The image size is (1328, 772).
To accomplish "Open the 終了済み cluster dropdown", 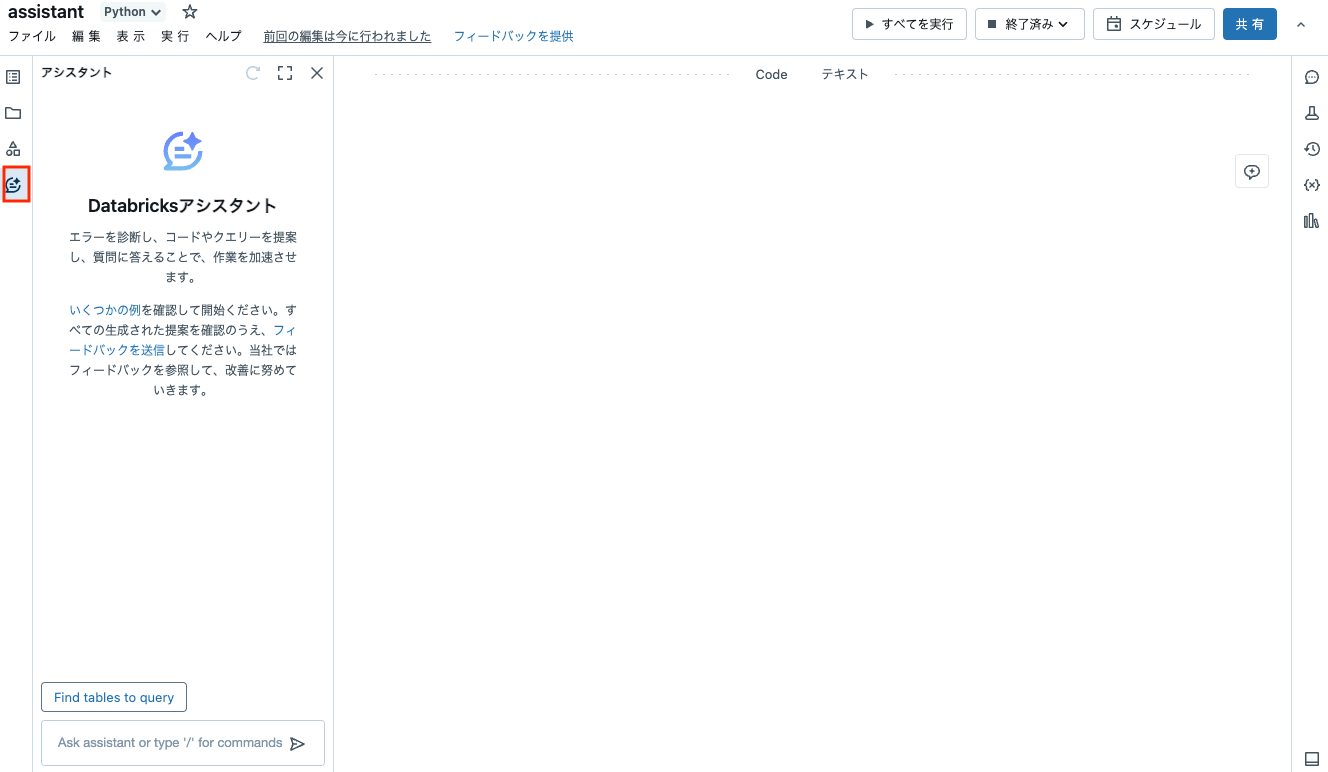I will 1029,24.
